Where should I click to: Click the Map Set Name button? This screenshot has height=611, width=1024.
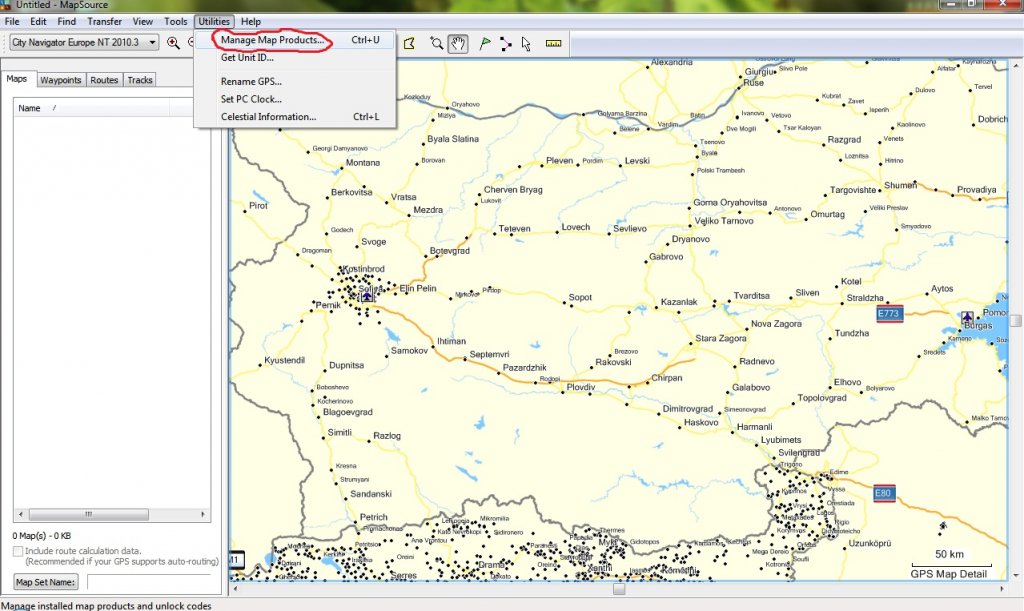pos(46,582)
